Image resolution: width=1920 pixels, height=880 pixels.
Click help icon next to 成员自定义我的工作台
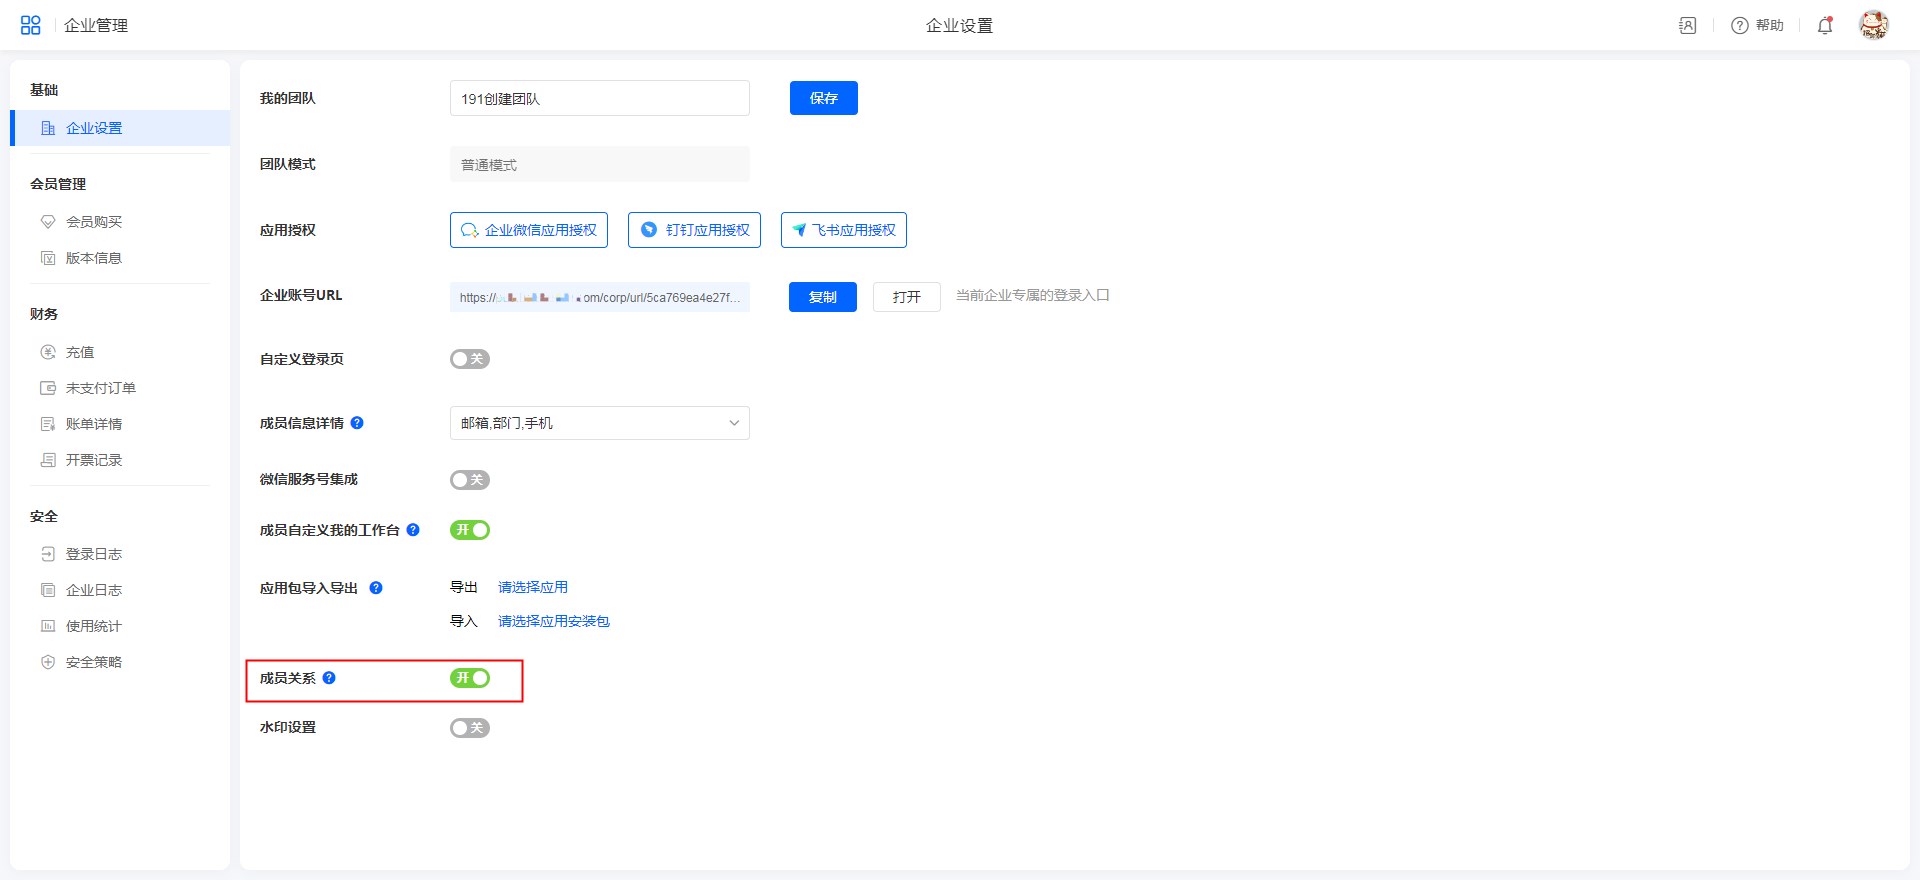tap(413, 530)
